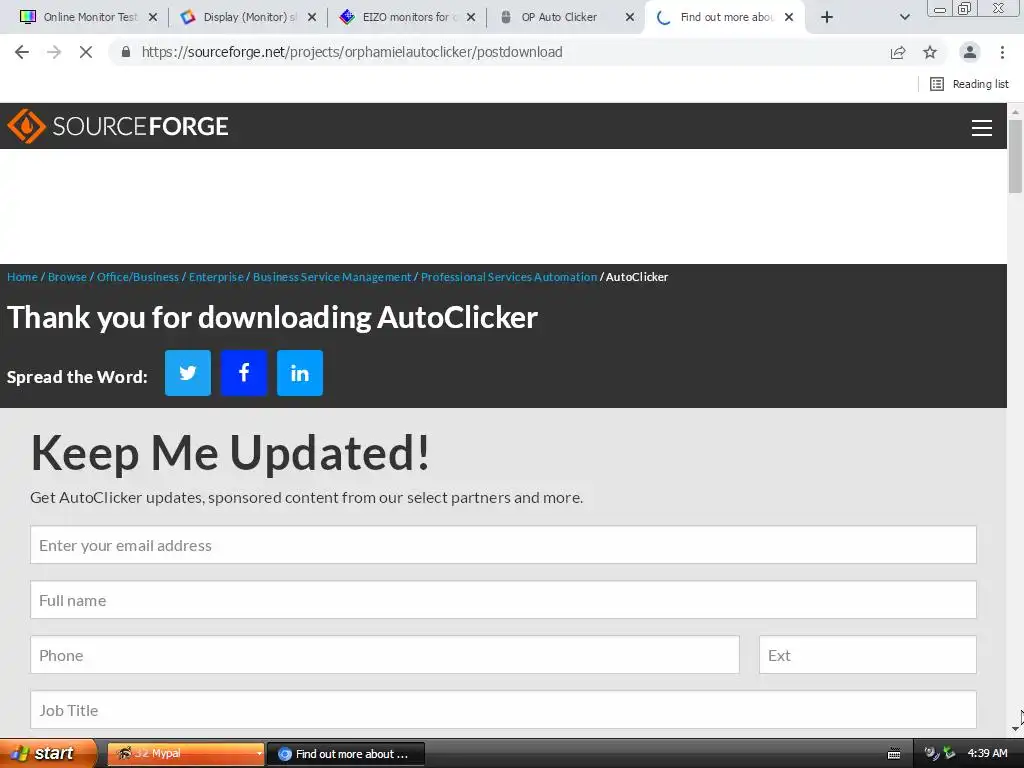Open the browser three-dot menu

point(1002,52)
